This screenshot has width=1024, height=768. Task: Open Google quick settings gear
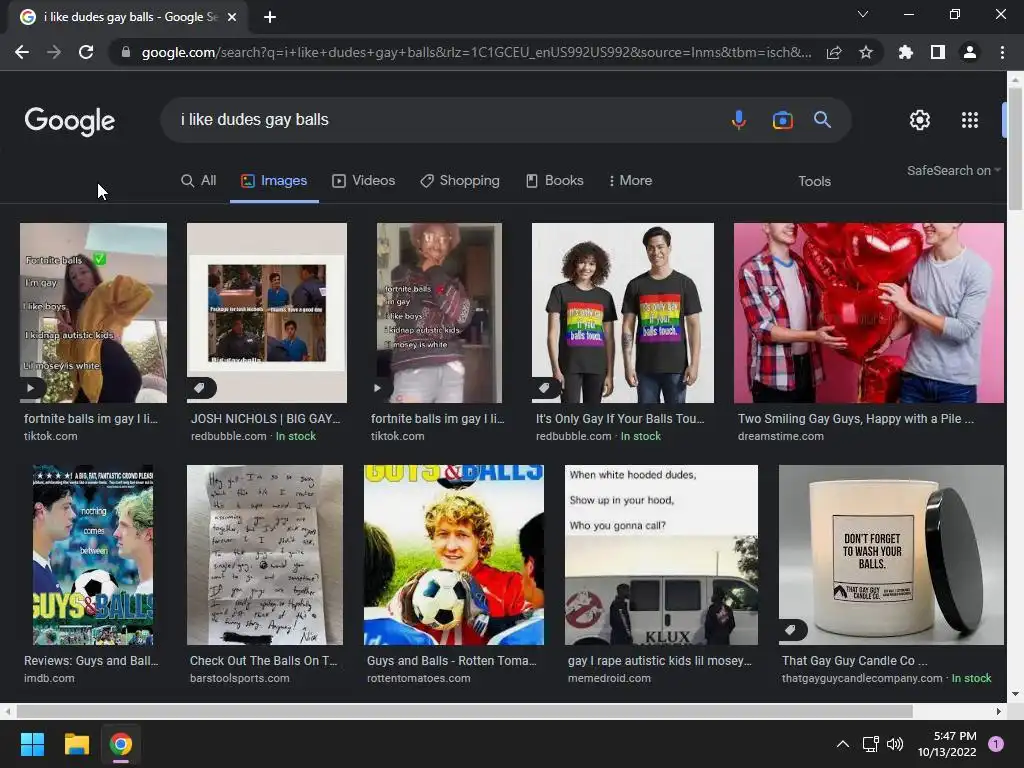[920, 120]
